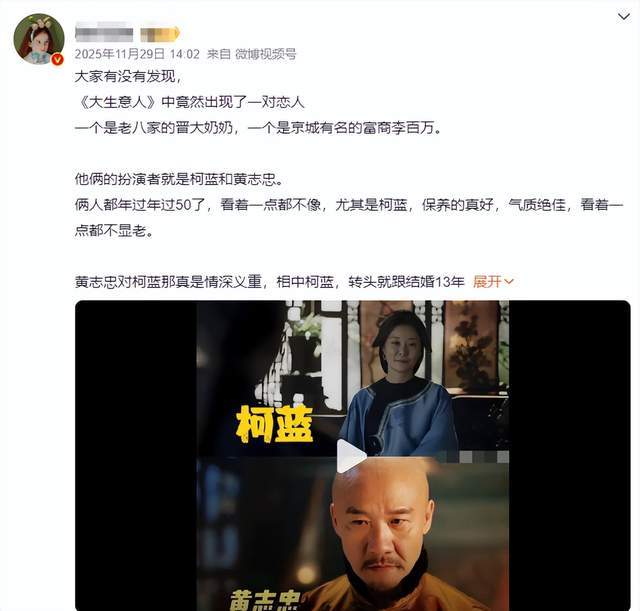The width and height of the screenshot is (640, 611).
Task: Click the line mentioning 柯蓝和黄志忠
Action: 179,179
